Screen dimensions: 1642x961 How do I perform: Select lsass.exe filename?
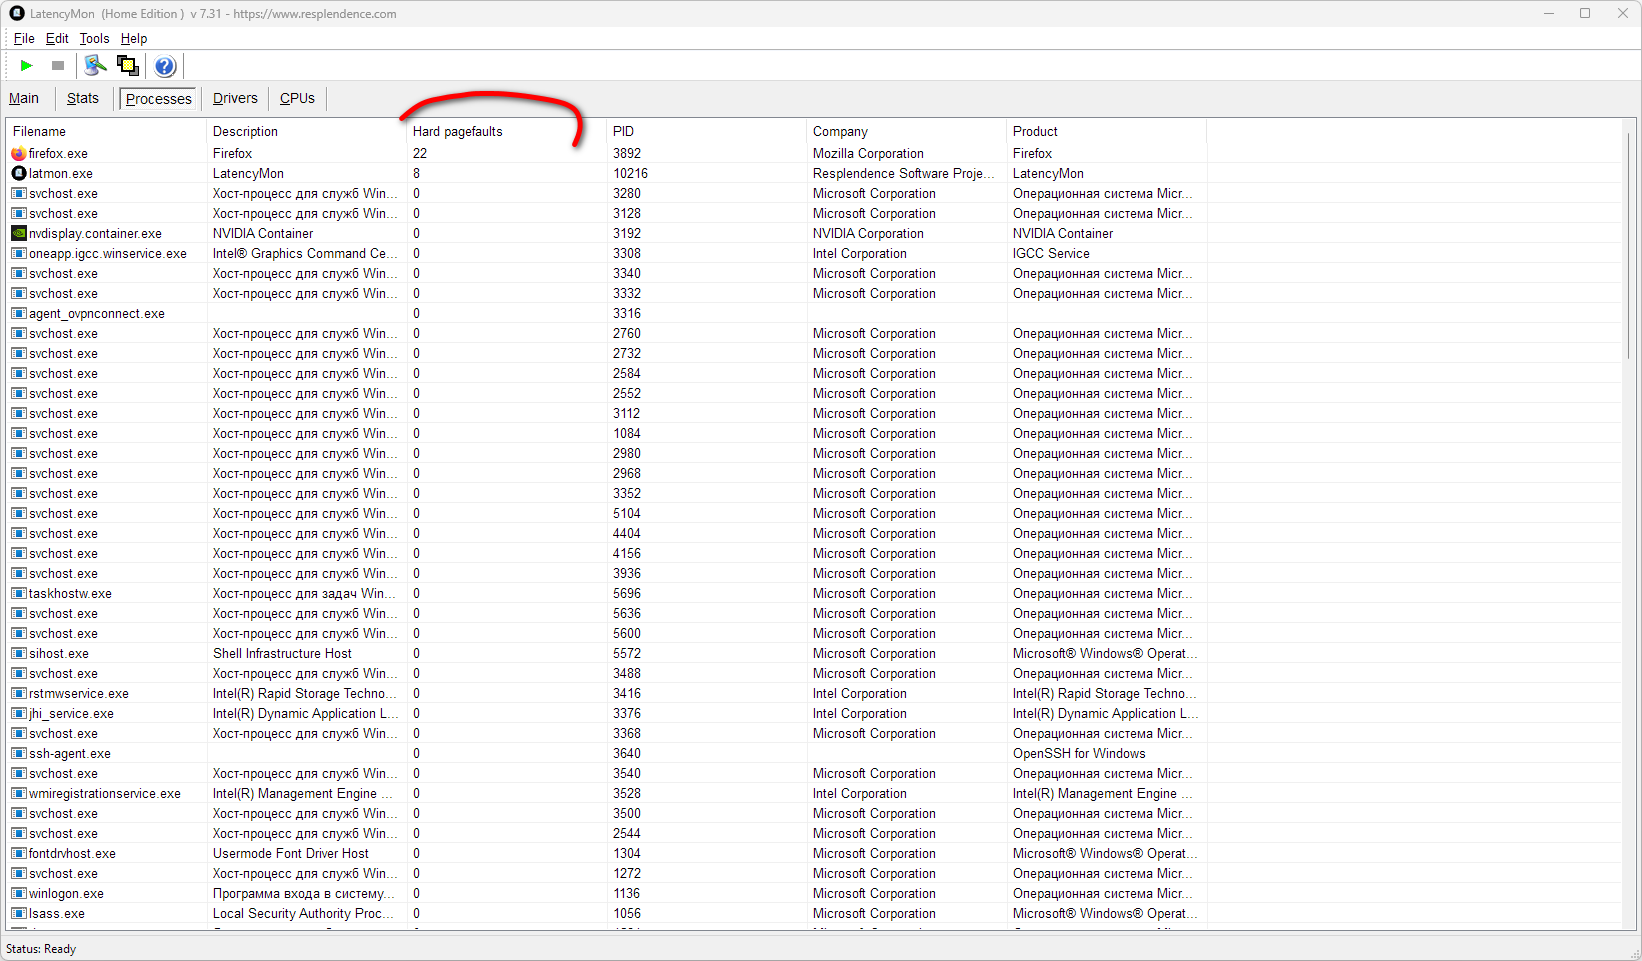pyautogui.click(x=57, y=914)
